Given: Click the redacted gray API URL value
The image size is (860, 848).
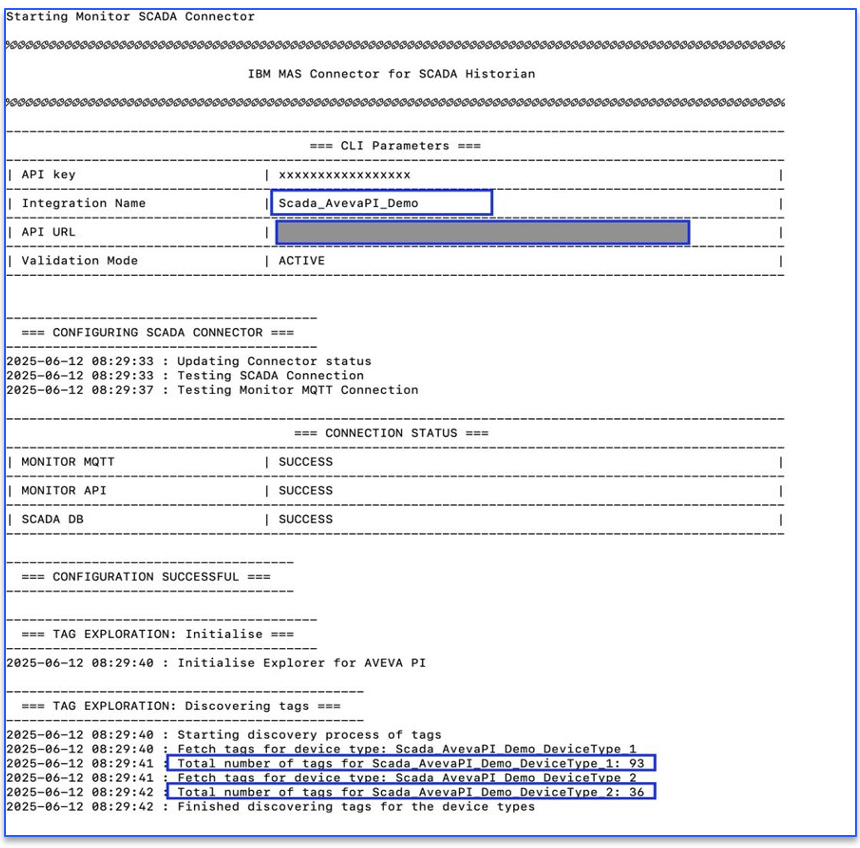Looking at the screenshot, I should pyautogui.click(x=482, y=232).
